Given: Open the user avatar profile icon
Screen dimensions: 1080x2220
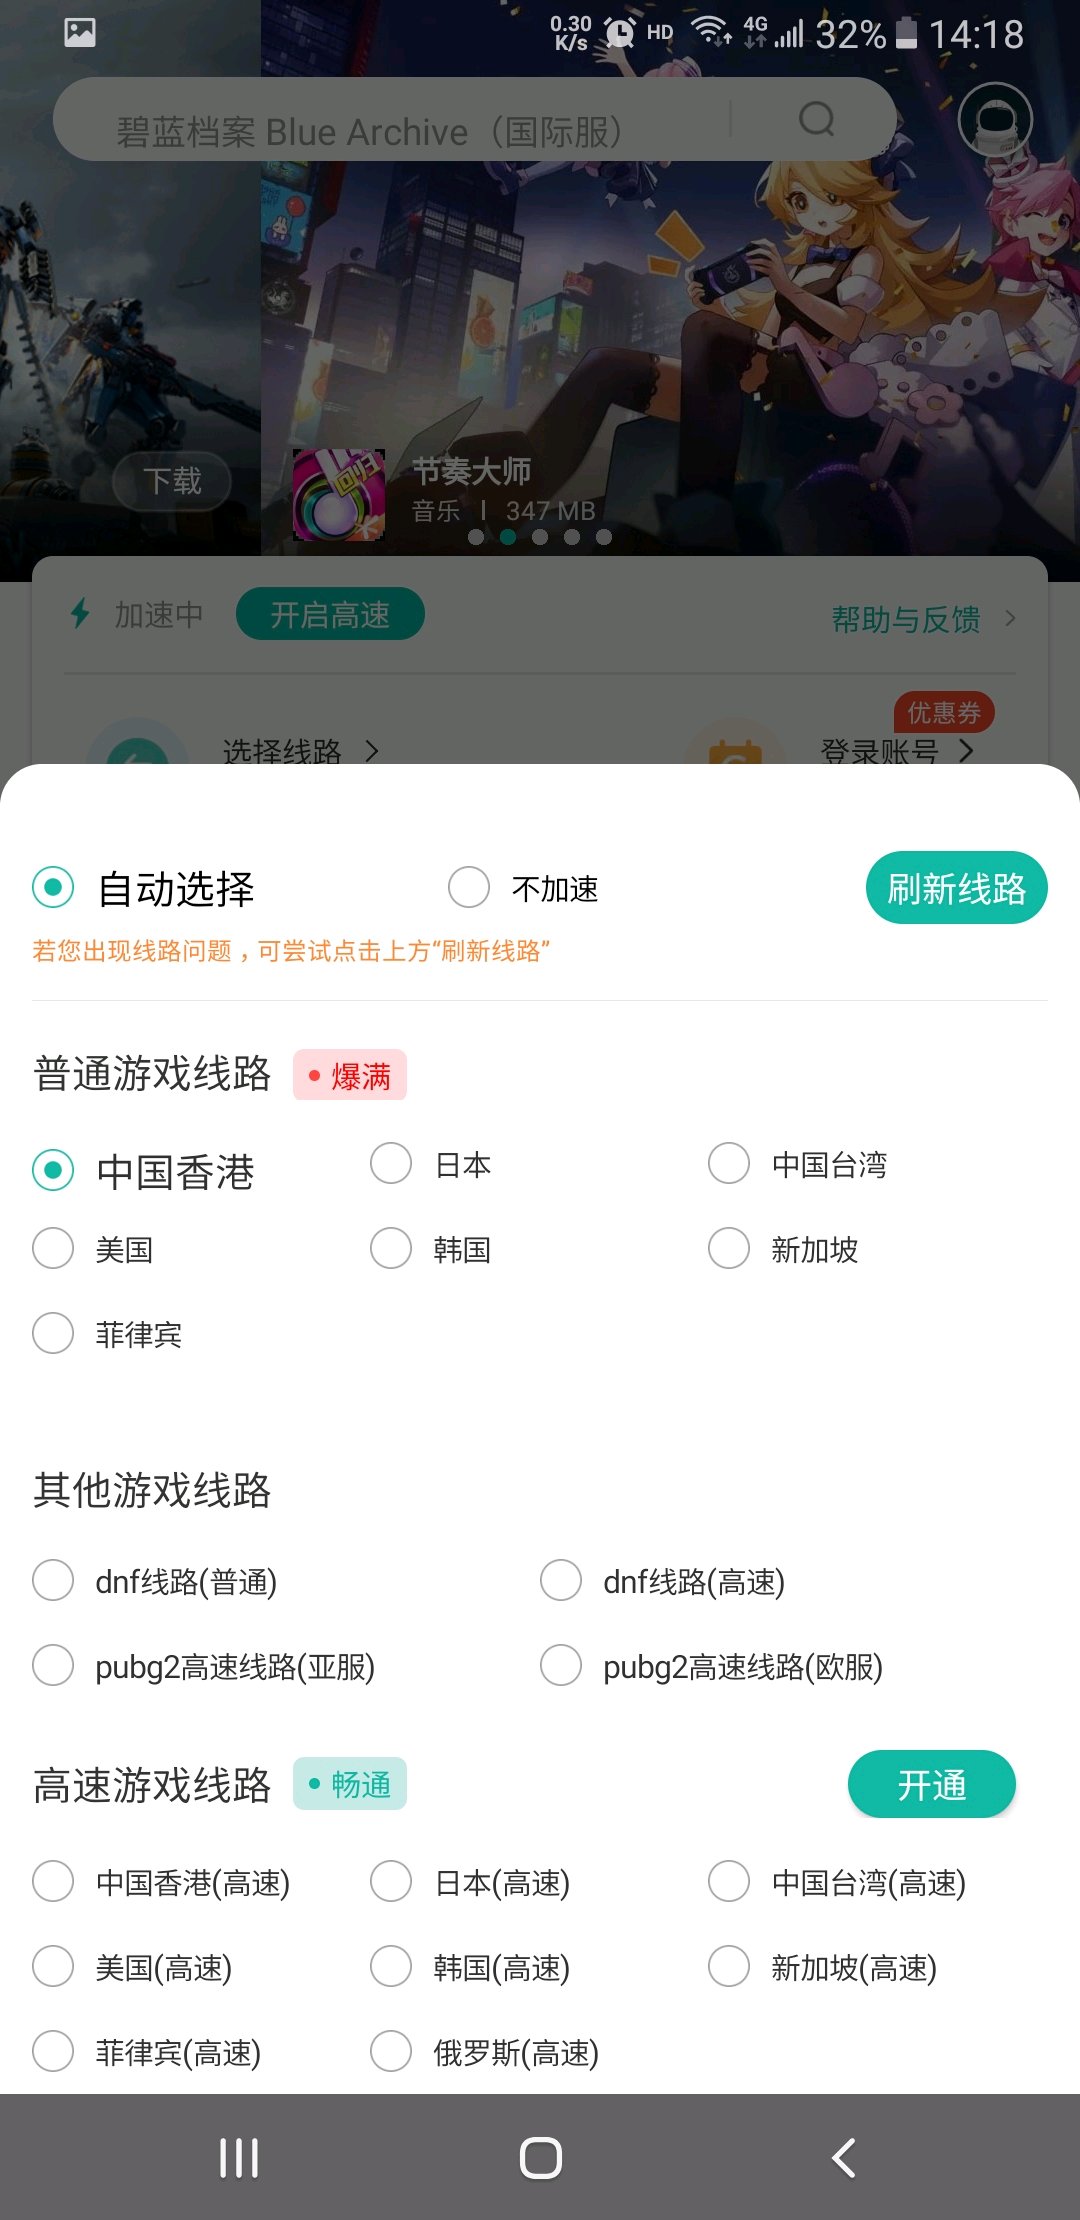Looking at the screenshot, I should 995,119.
